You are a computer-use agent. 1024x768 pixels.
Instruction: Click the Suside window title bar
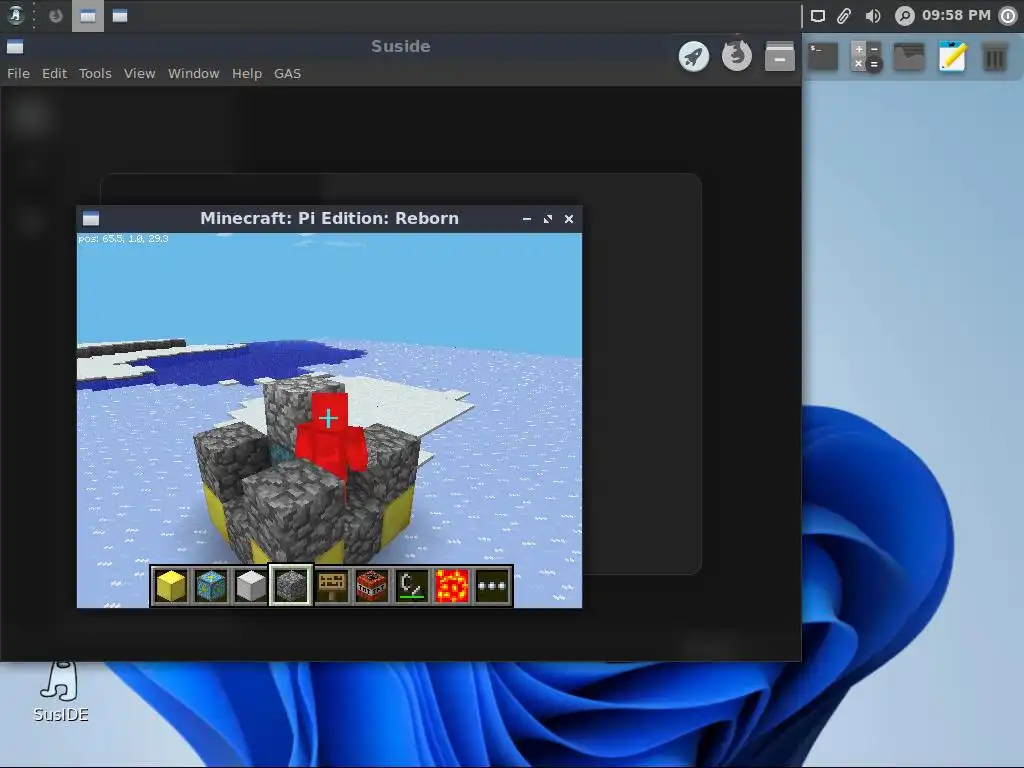click(400, 46)
